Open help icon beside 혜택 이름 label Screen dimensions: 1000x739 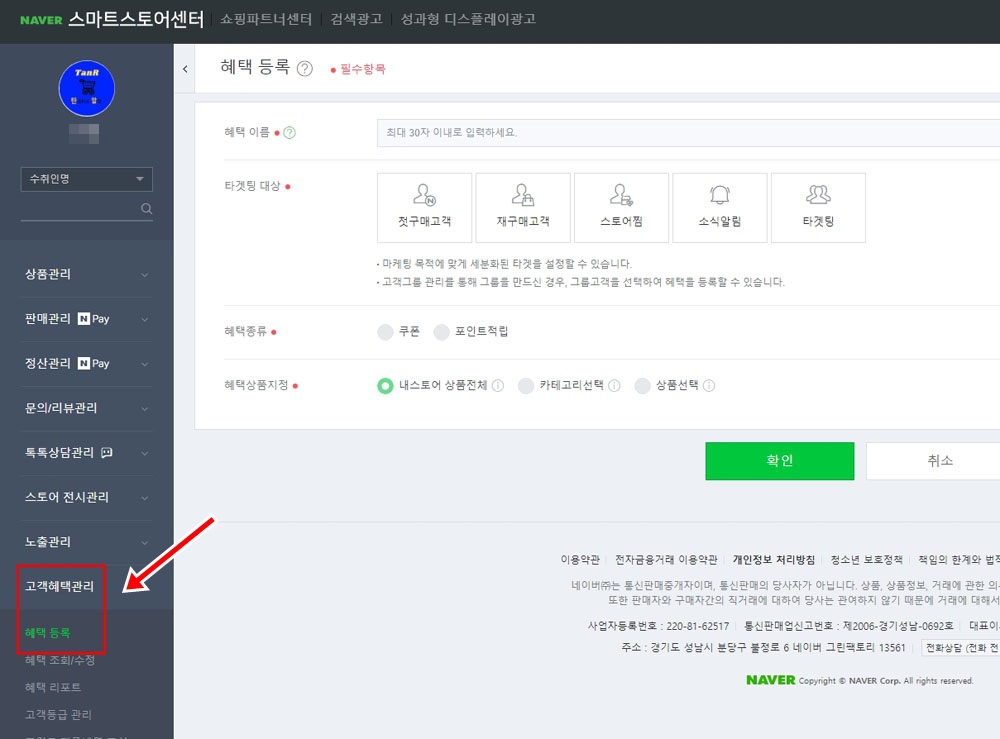tap(290, 133)
